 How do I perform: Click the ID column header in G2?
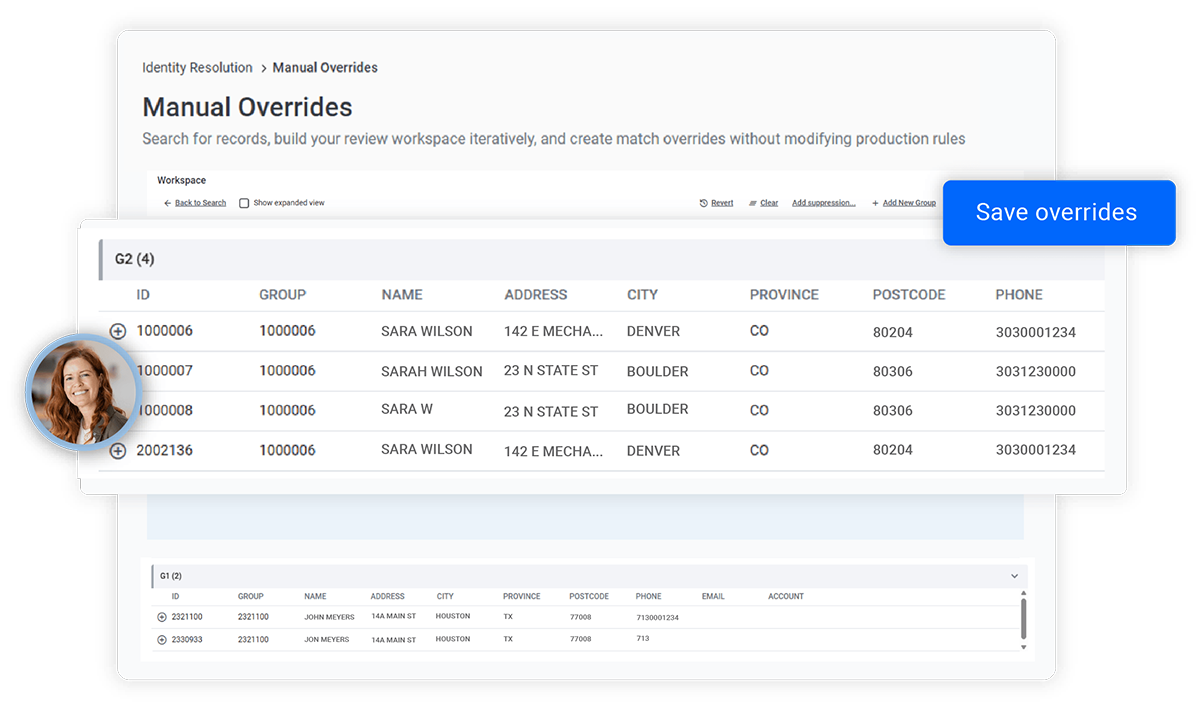143,295
